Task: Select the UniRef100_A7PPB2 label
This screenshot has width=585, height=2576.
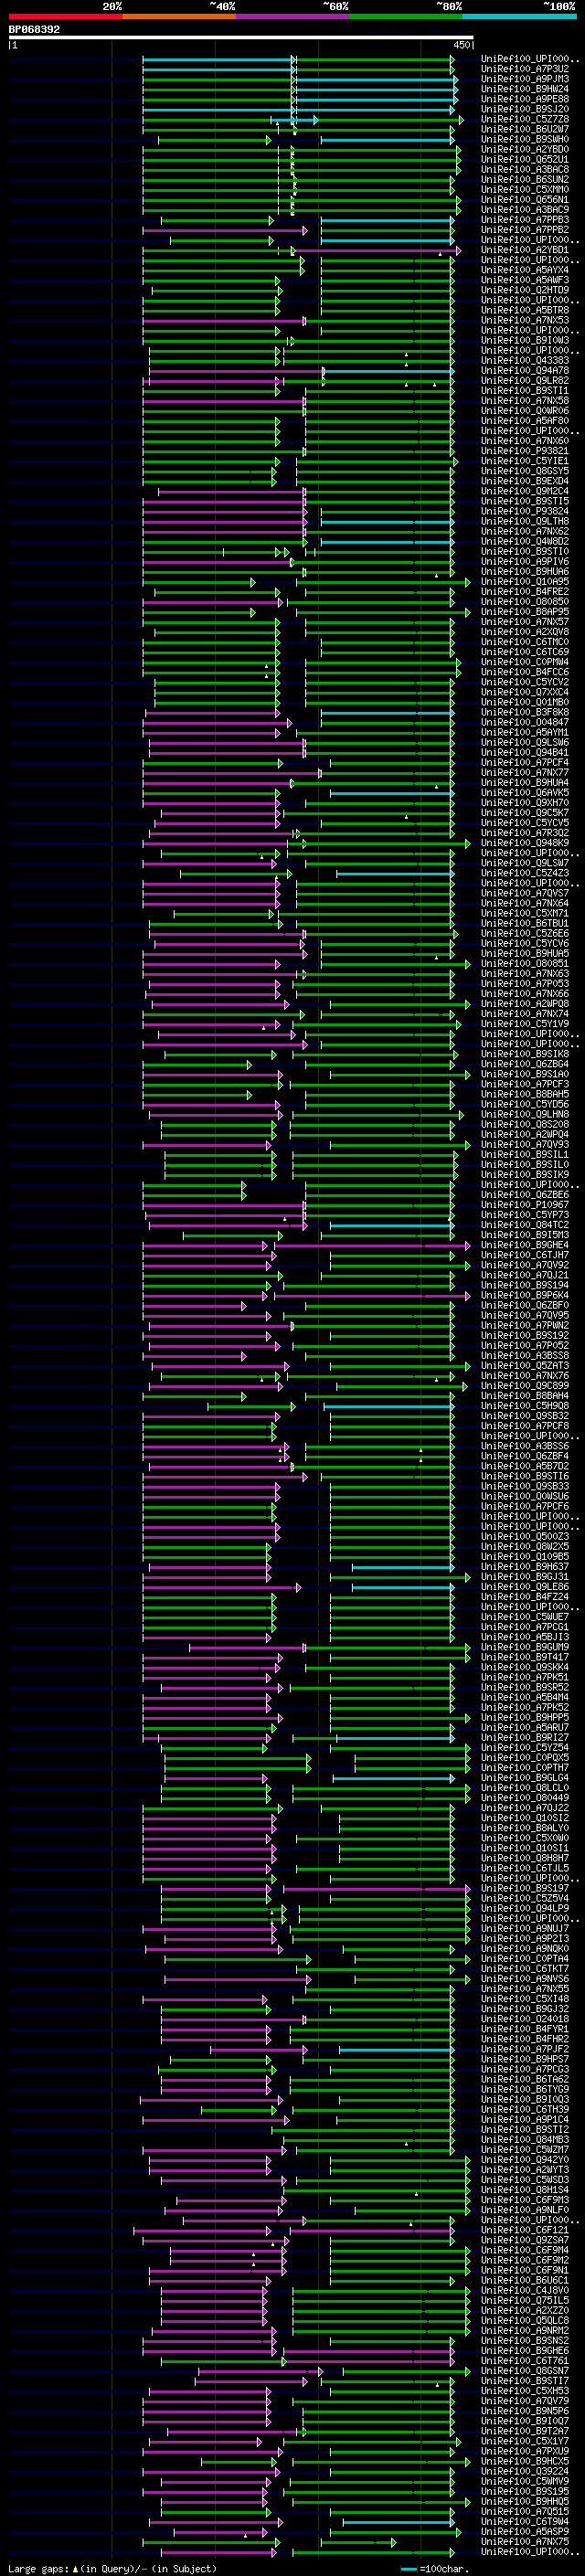Action: (x=525, y=230)
